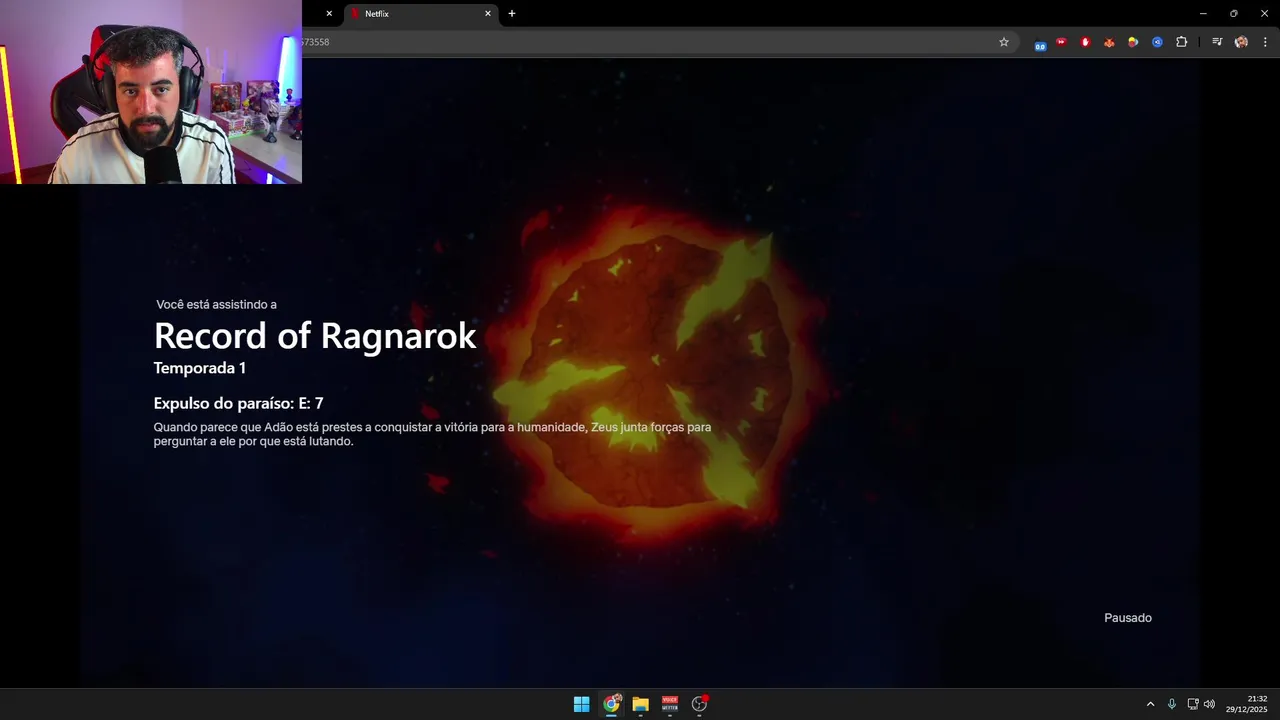Image resolution: width=1280 pixels, height=720 pixels.
Task: Click the streamer webcam overlay
Action: [x=151, y=92]
